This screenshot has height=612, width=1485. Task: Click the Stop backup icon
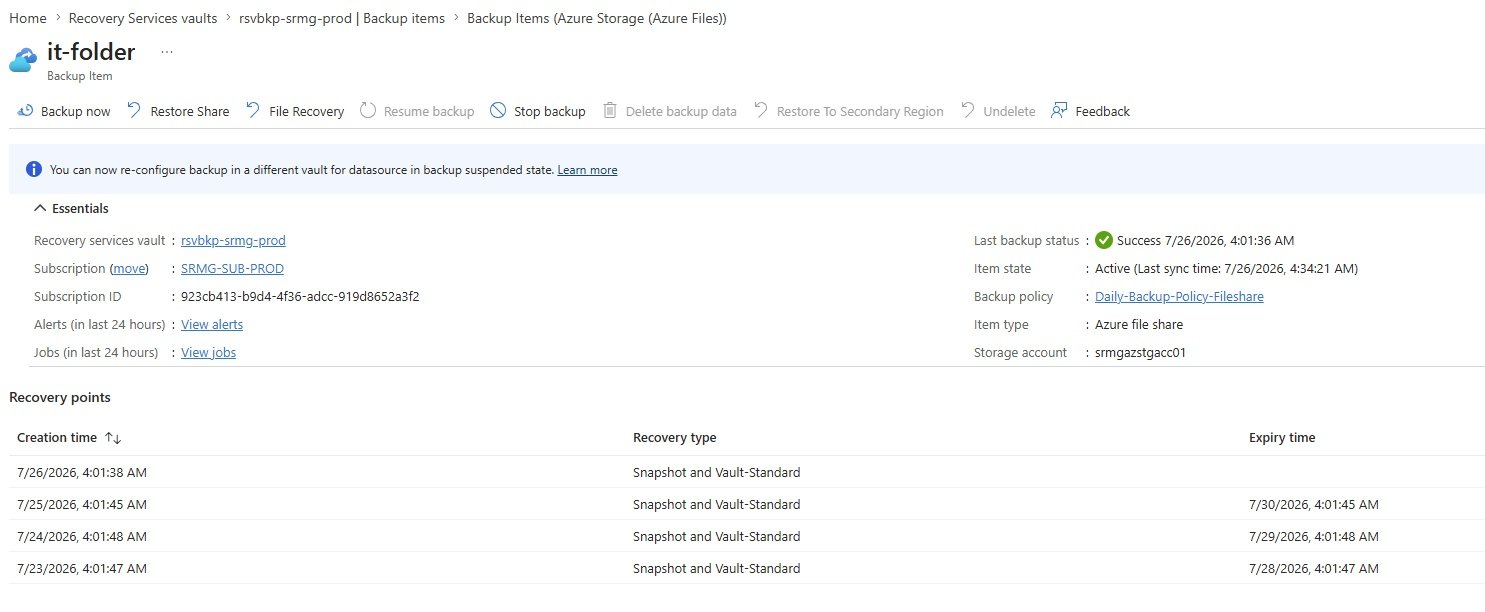pyautogui.click(x=498, y=111)
